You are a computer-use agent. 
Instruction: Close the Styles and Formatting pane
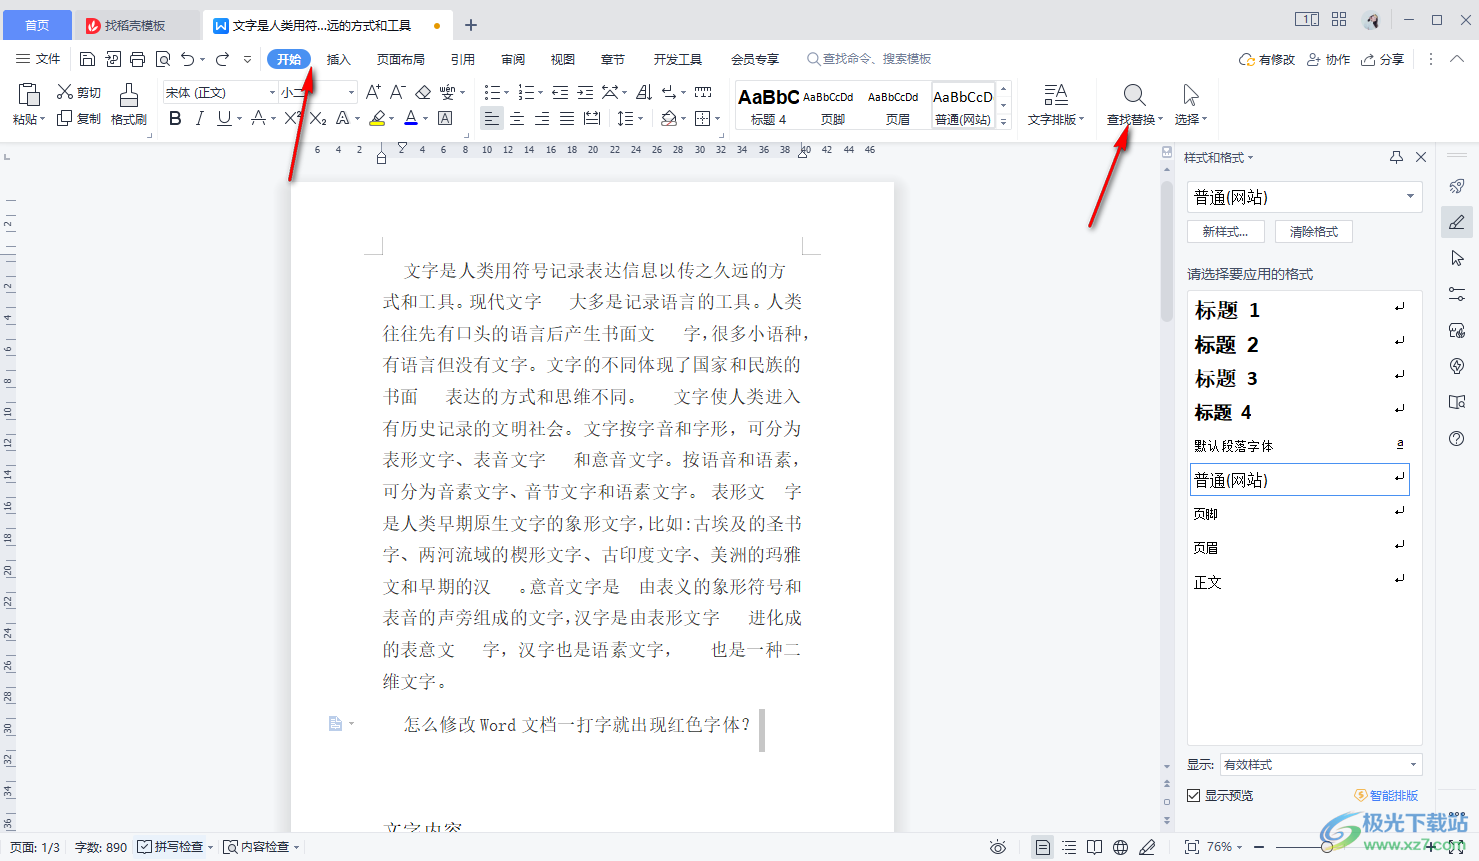coord(1421,157)
